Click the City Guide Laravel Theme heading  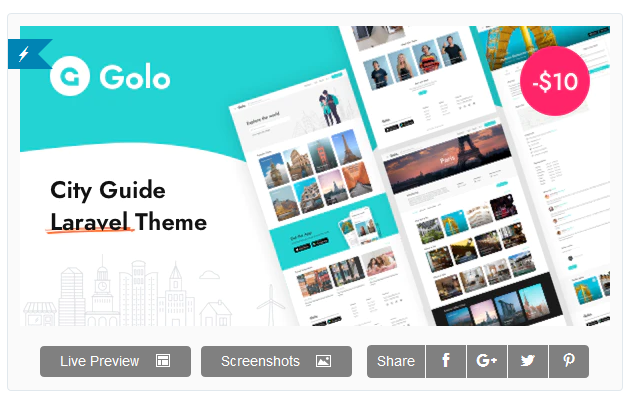tap(128, 206)
